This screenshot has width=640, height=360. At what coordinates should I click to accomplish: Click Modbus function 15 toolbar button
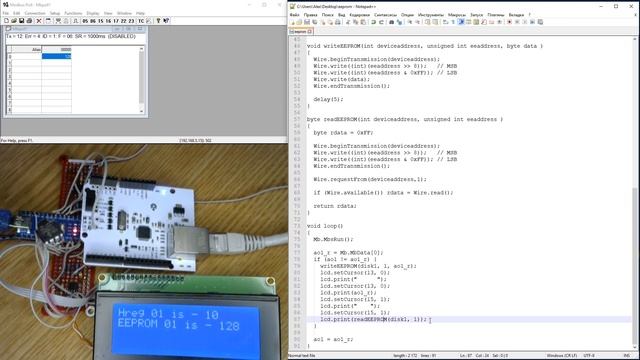pyautogui.click(x=101, y=21)
